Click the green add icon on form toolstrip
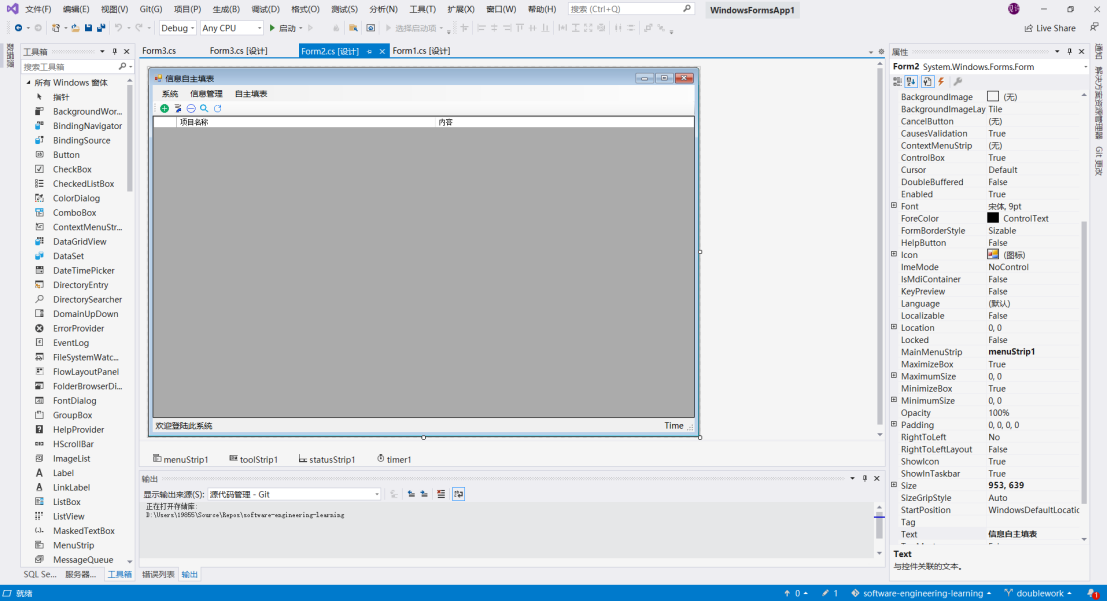The height and width of the screenshot is (602, 1108). tap(165, 108)
